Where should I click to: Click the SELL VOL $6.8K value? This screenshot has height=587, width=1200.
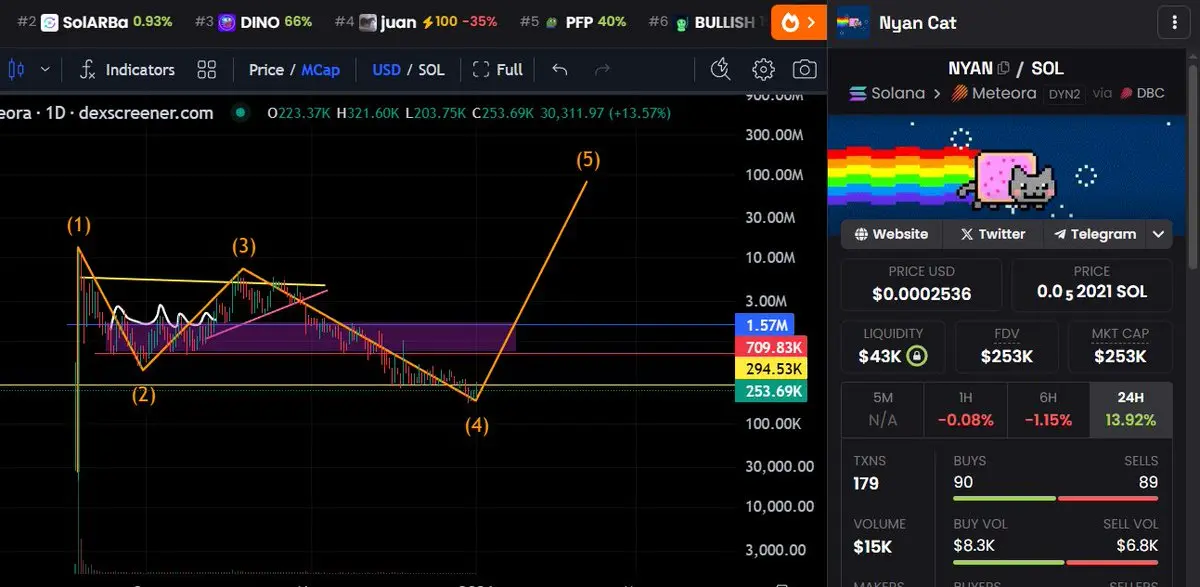(1137, 546)
